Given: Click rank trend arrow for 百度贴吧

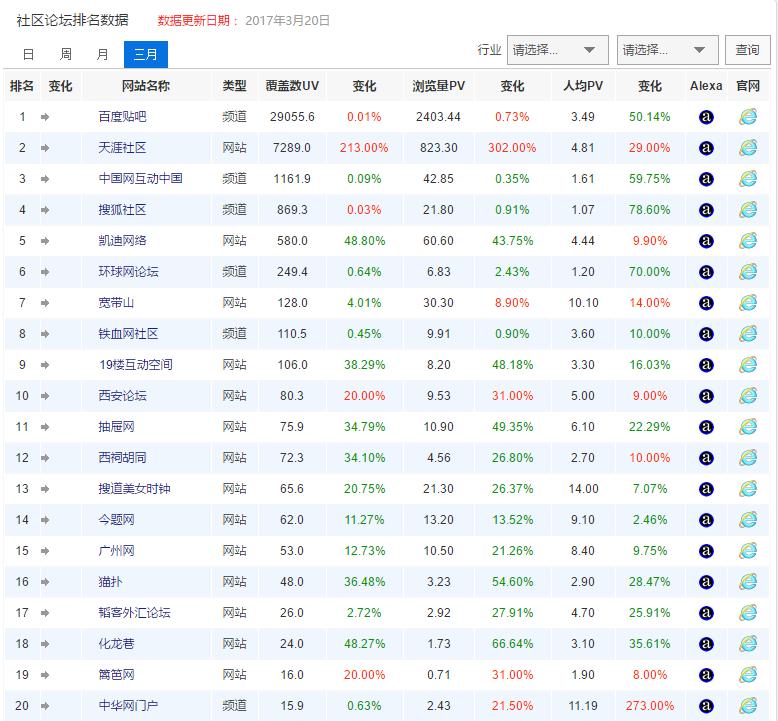Looking at the screenshot, I should (x=45, y=117).
